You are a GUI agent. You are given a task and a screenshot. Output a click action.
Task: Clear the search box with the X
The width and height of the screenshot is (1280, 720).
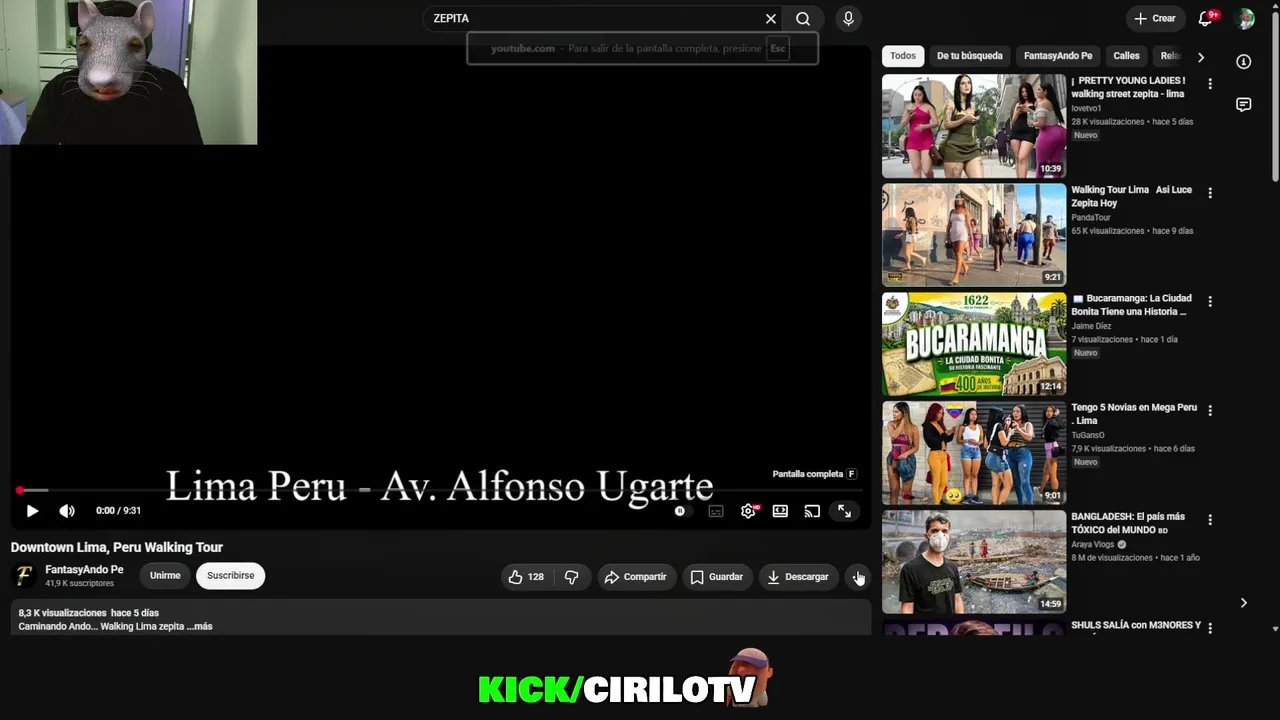(771, 19)
